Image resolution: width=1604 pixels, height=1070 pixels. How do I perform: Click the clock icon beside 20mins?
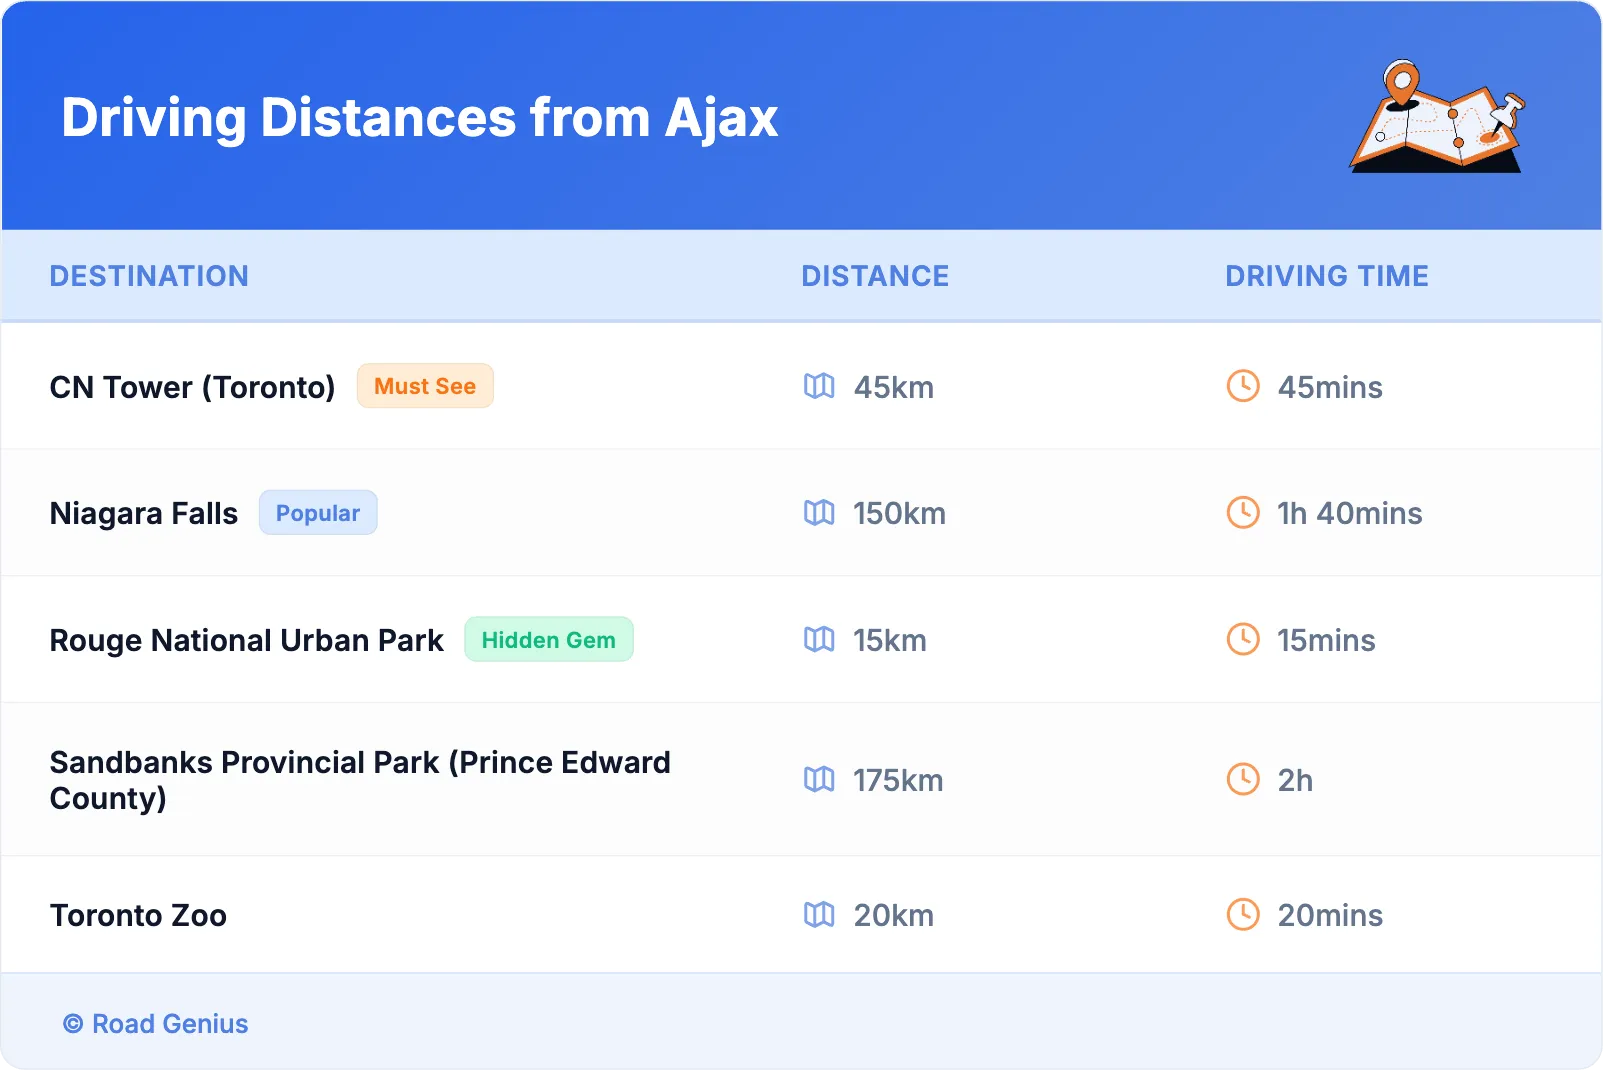(1243, 914)
